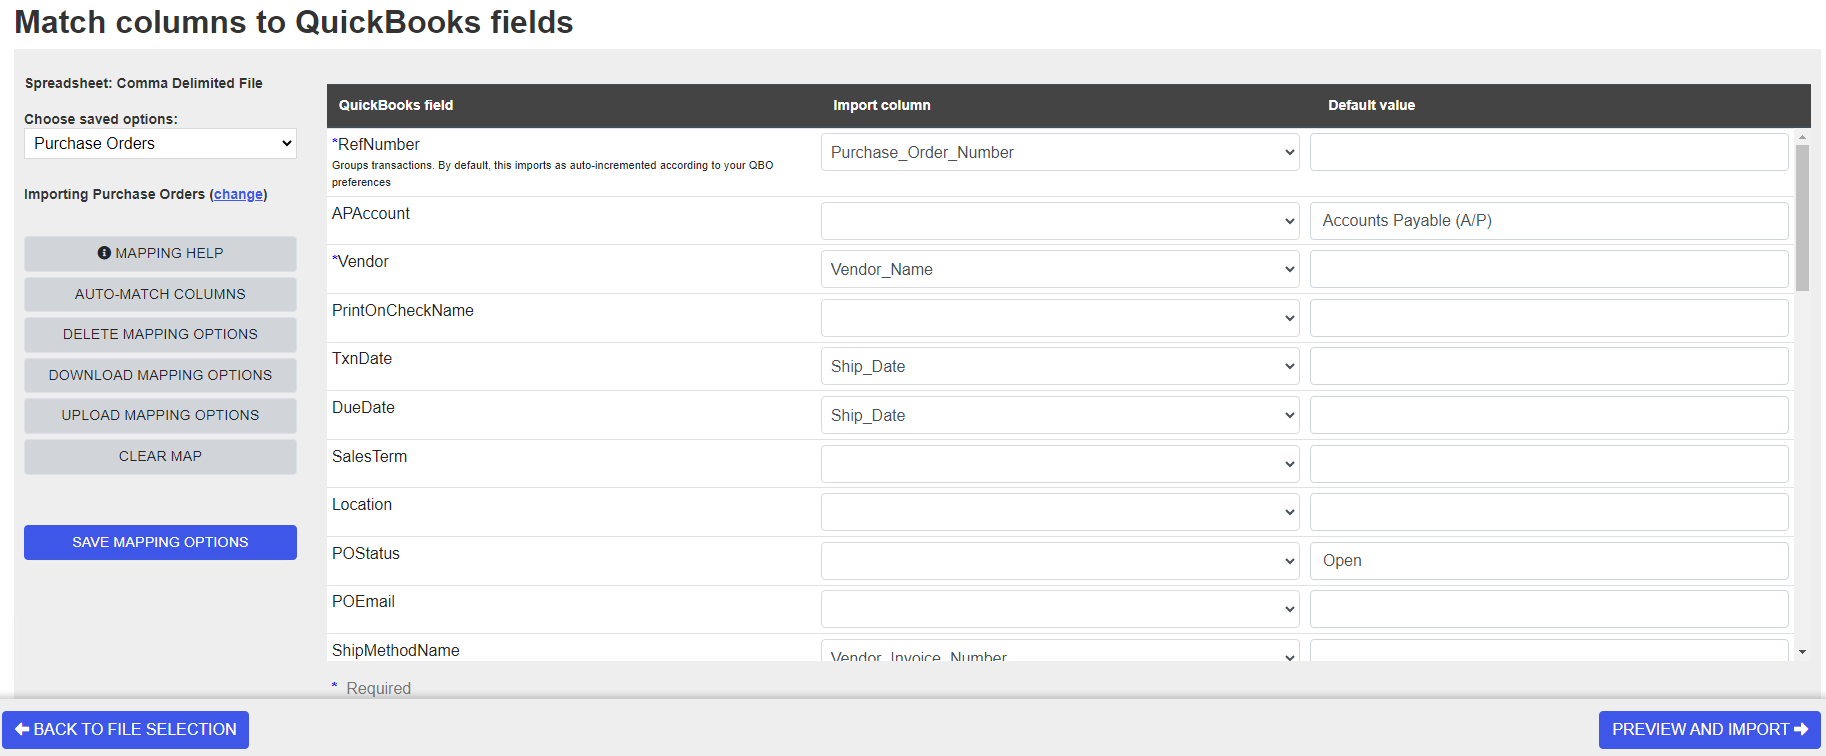Screen dimensions: 1826x756
Task: Open RefNumber import column dropdown
Action: coord(1060,152)
